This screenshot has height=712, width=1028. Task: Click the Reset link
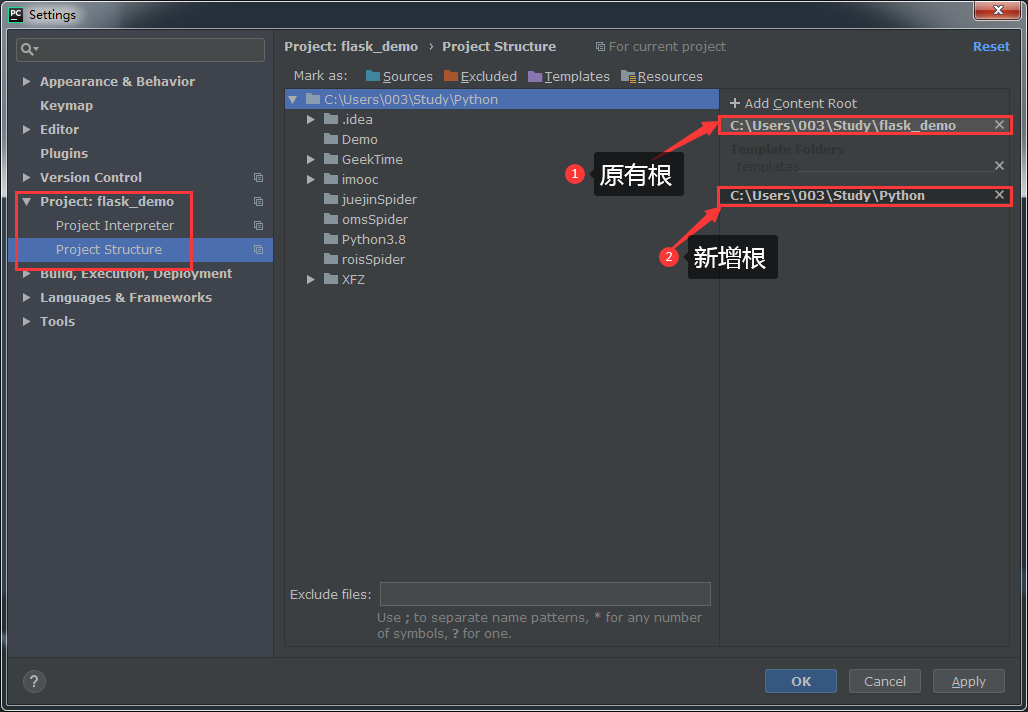pyautogui.click(x=991, y=46)
